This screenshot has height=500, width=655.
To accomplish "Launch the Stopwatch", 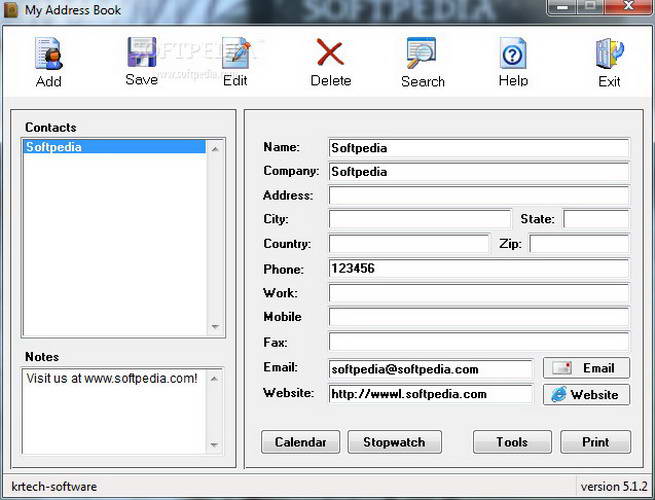I will [394, 442].
